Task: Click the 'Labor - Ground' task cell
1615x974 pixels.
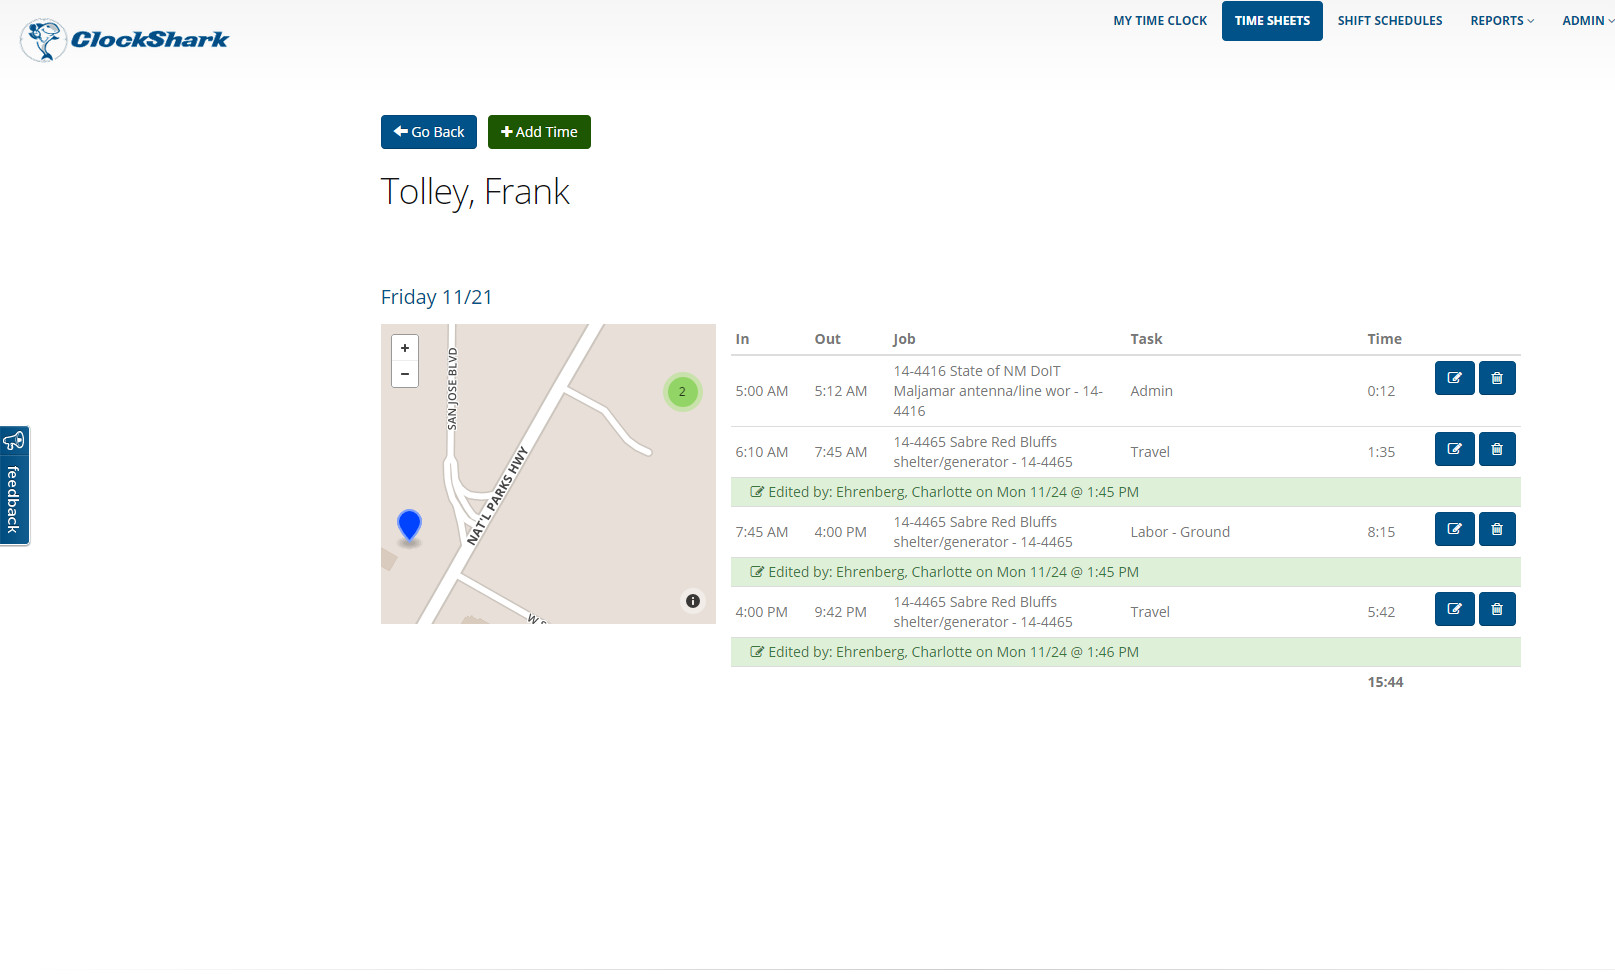Action: 1180,532
